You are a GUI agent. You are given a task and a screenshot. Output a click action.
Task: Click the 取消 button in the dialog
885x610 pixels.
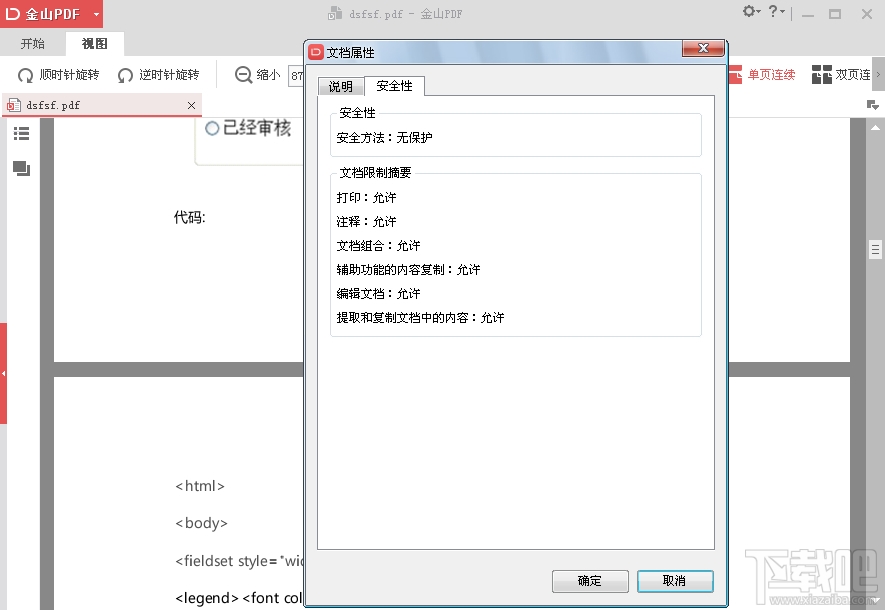pos(674,581)
